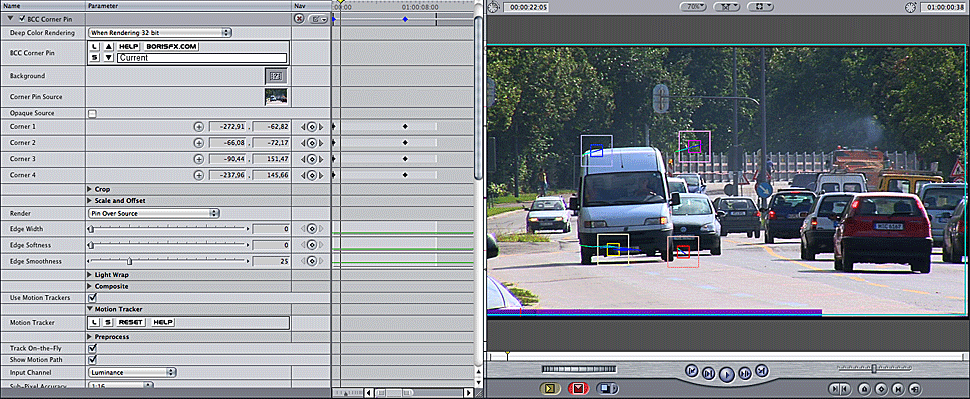Click the Background image well

276,75
